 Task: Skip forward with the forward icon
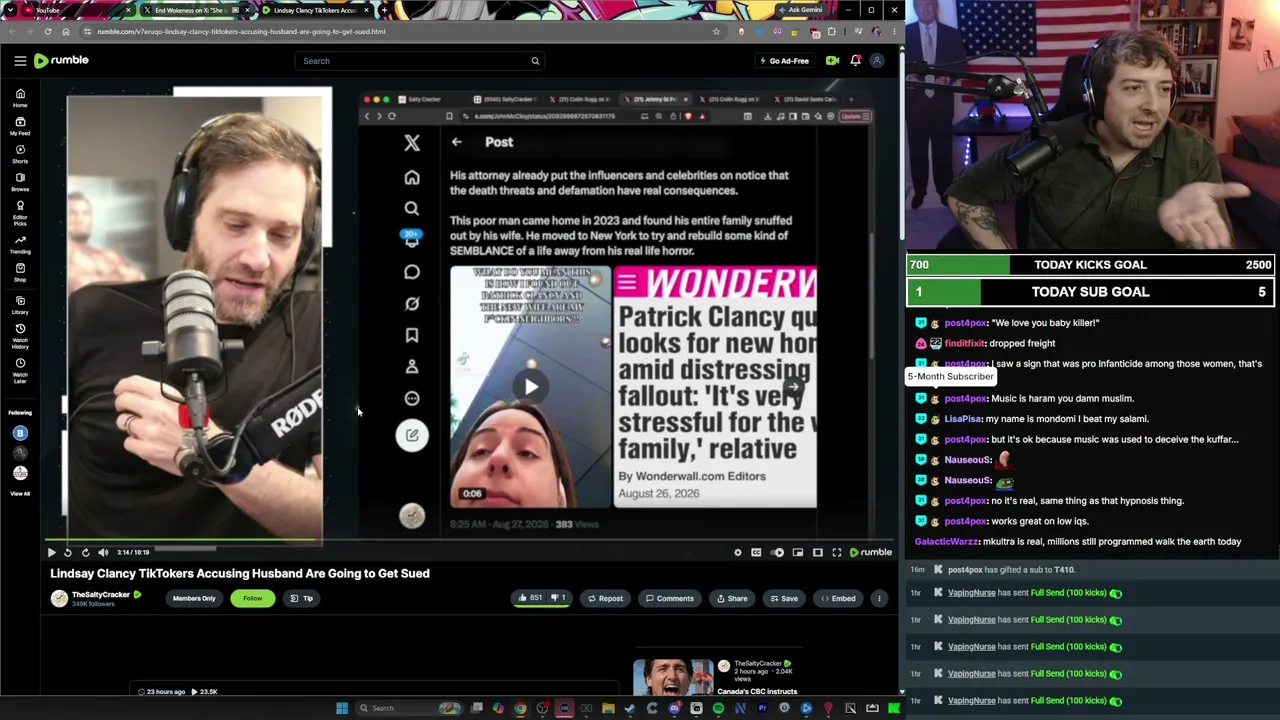tap(85, 552)
